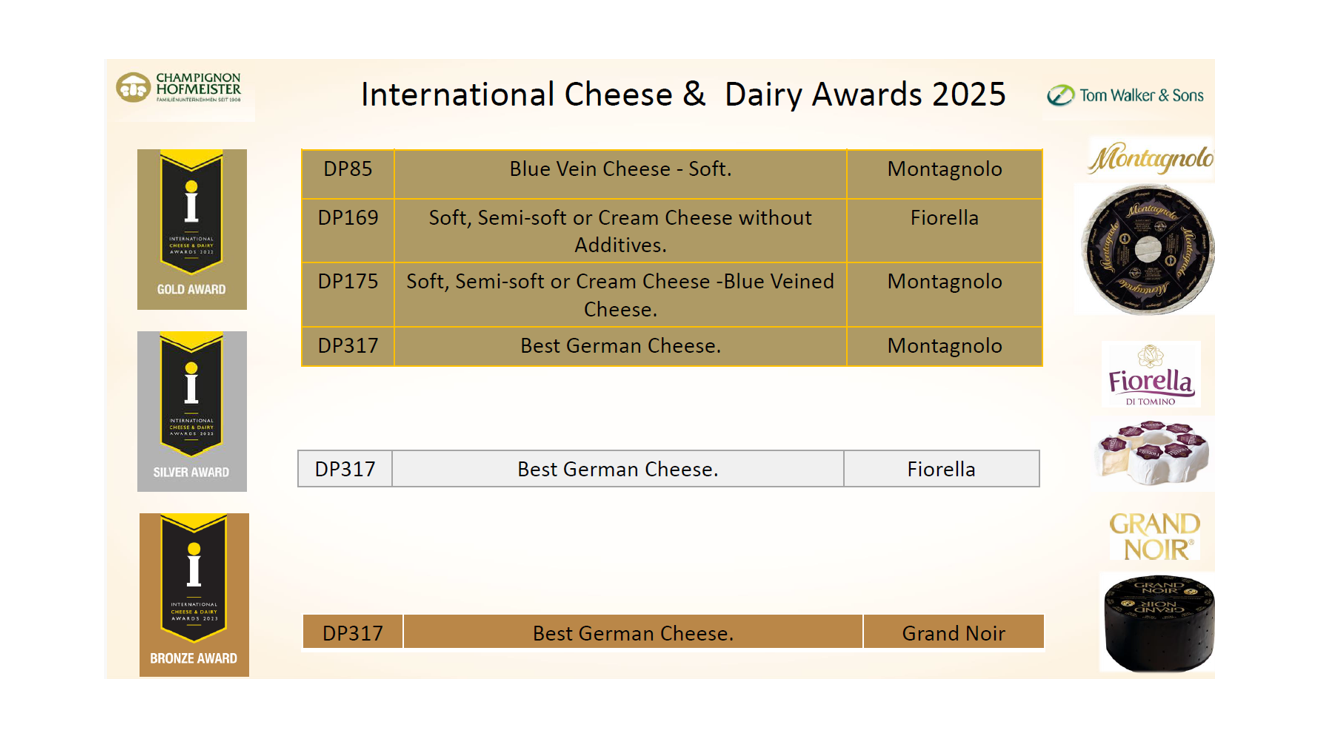Open the Fiorella cheese ring image
This screenshot has height=736, width=1318.
[1152, 453]
